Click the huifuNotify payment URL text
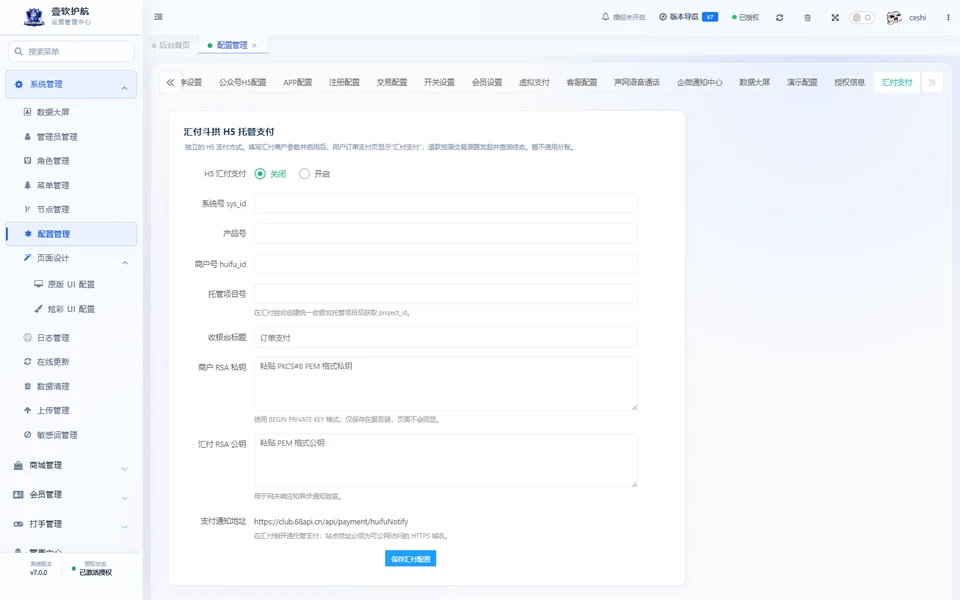The image size is (960, 600). 331,522
